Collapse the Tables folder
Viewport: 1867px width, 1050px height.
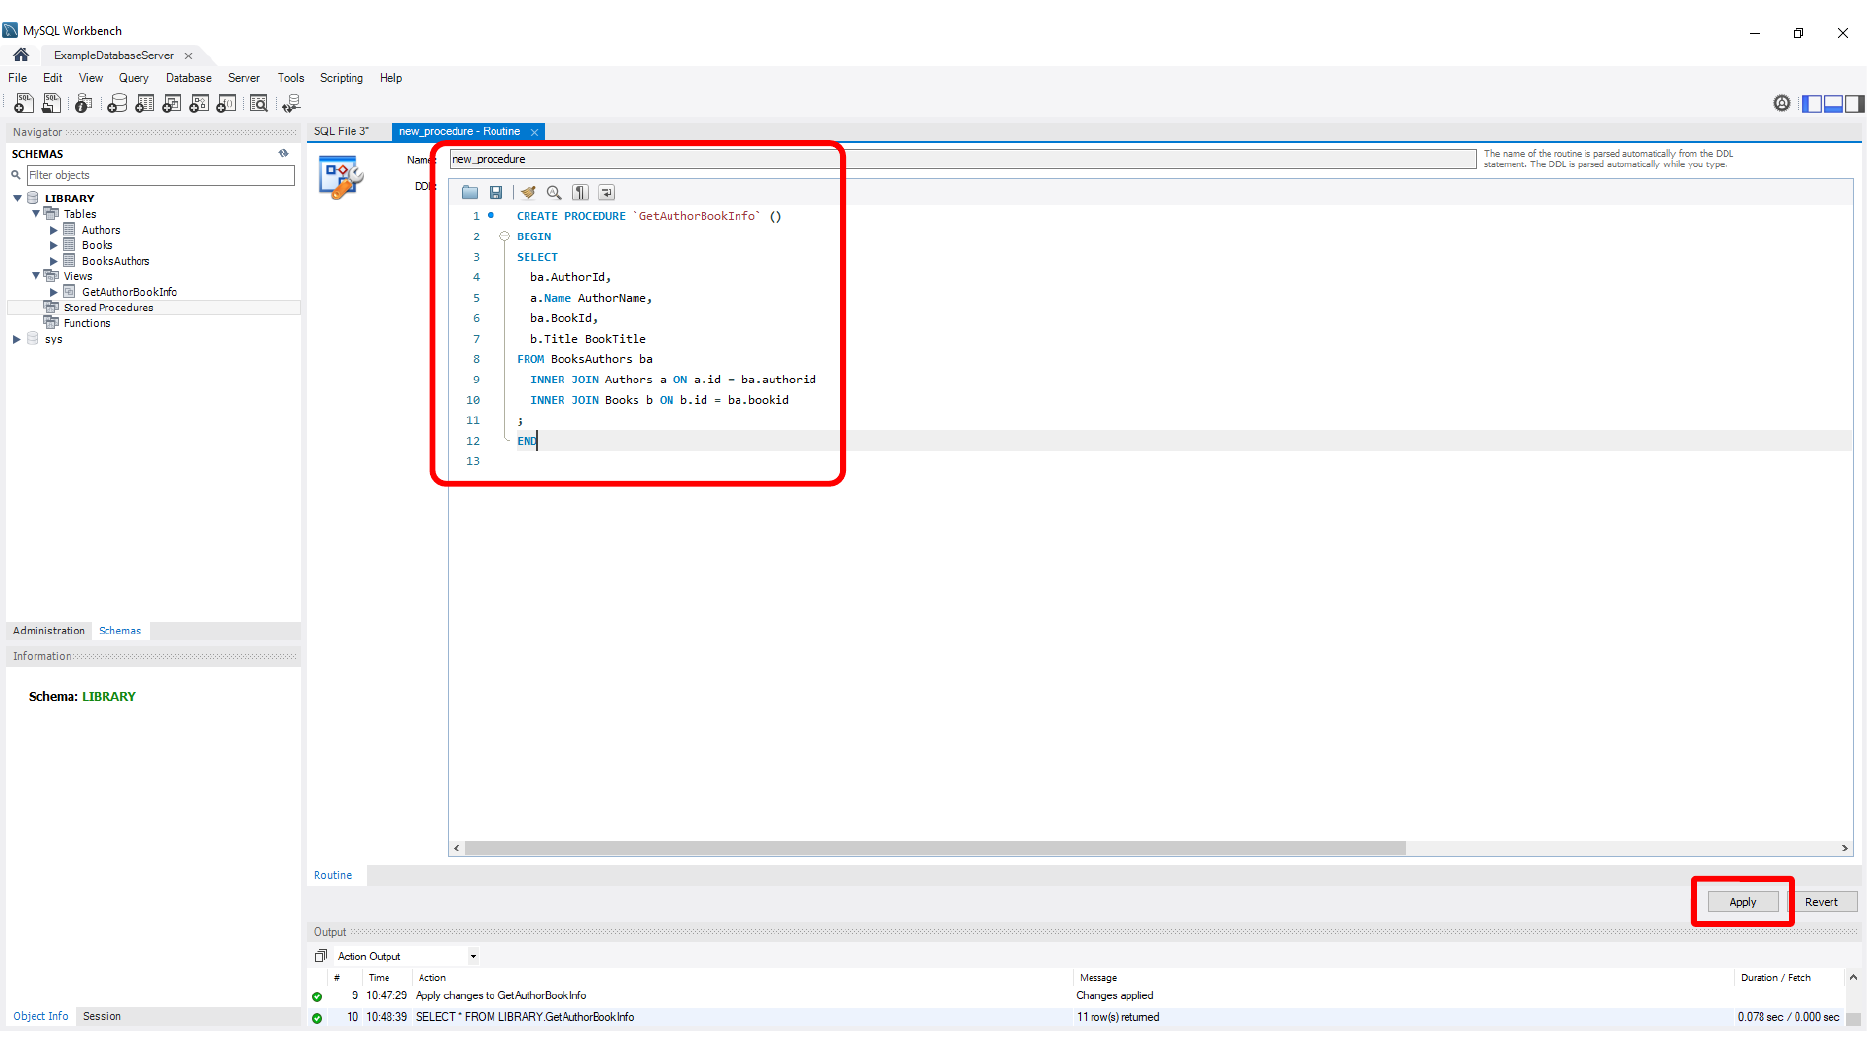tap(36, 214)
